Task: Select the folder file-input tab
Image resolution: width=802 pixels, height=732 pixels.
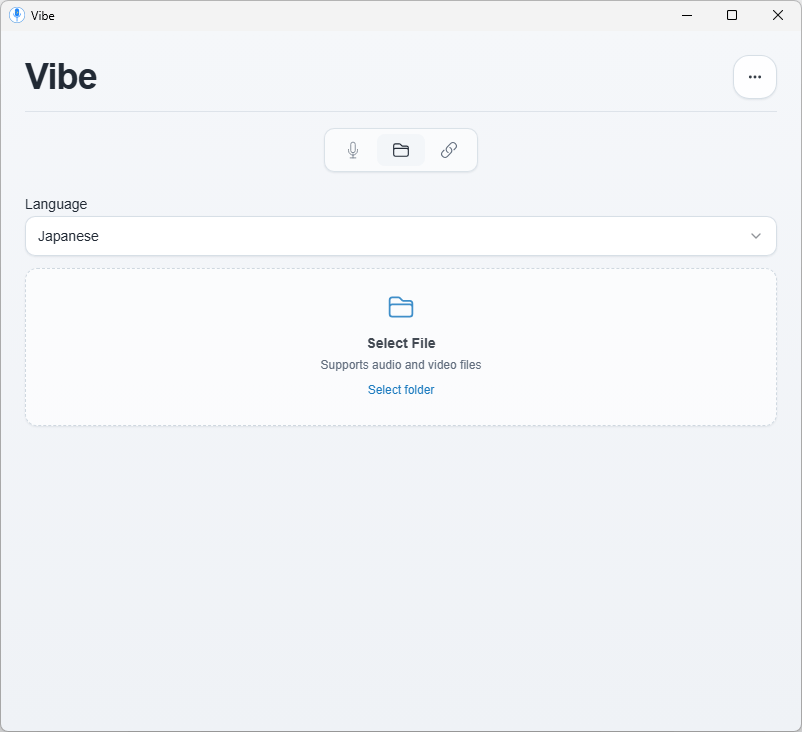Action: coord(401,150)
